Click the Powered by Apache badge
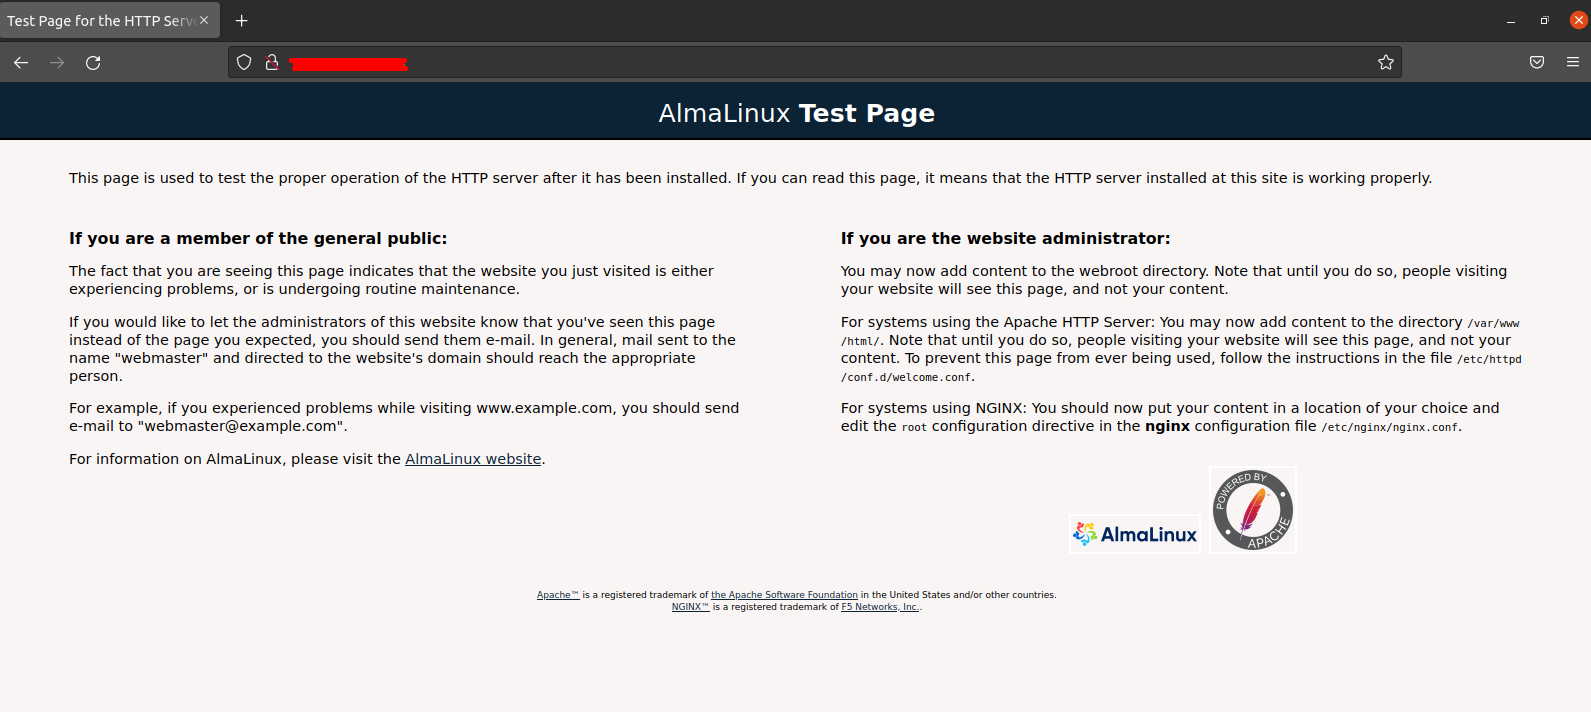Screen dimensions: 1591x712 click(1253, 510)
